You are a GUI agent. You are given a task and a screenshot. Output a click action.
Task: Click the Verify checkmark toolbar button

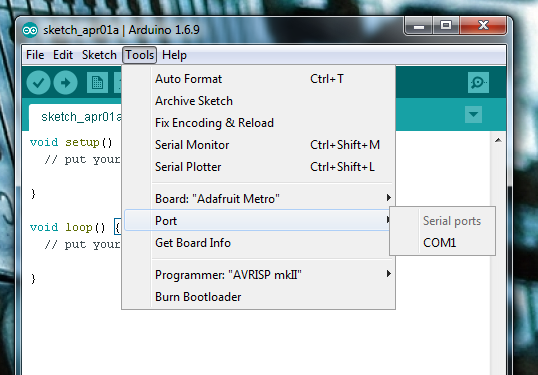38,83
